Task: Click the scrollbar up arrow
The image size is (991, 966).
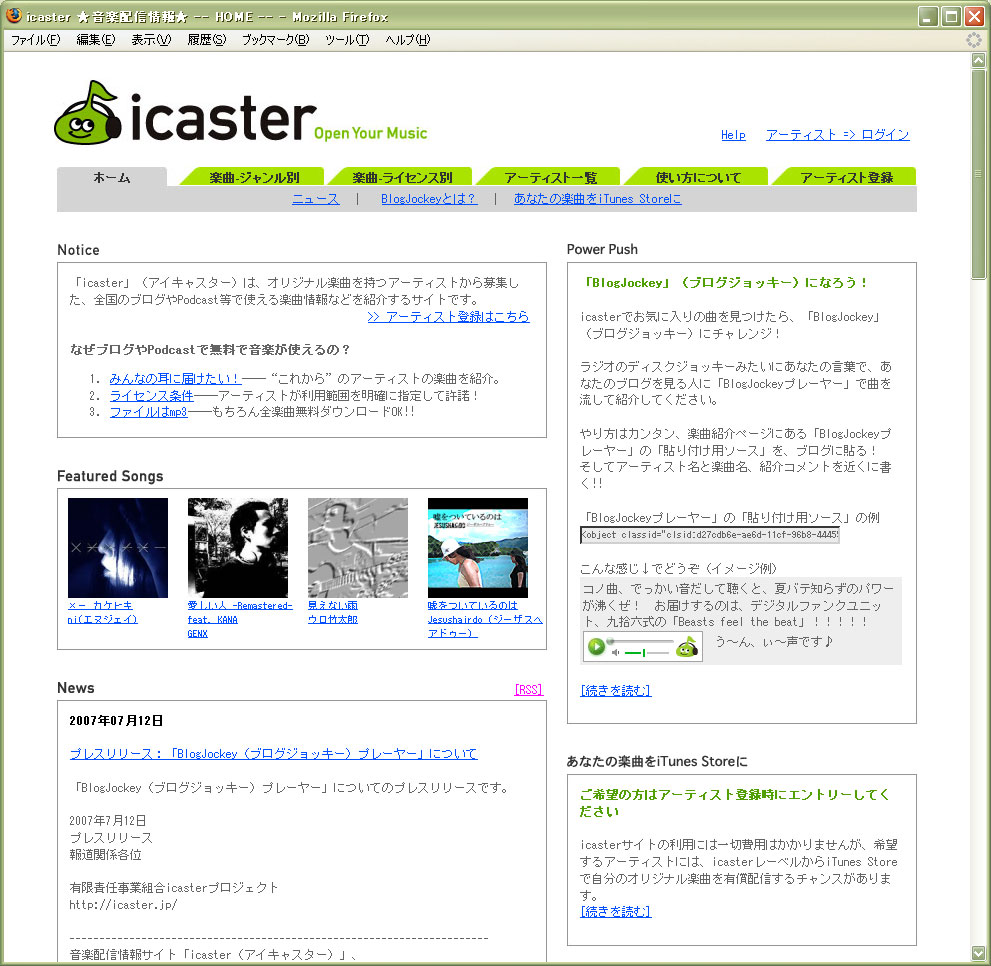Action: pos(978,60)
